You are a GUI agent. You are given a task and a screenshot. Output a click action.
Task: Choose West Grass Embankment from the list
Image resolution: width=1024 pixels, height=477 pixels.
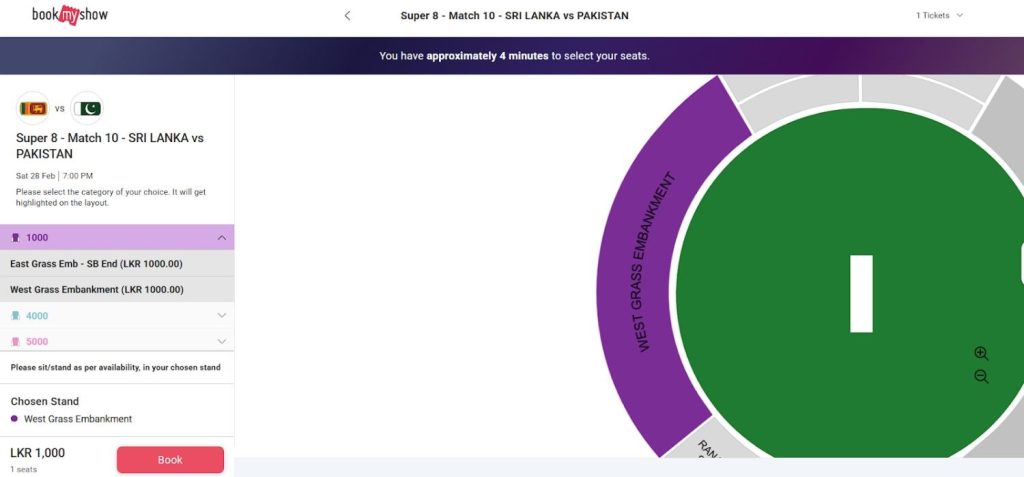click(96, 290)
